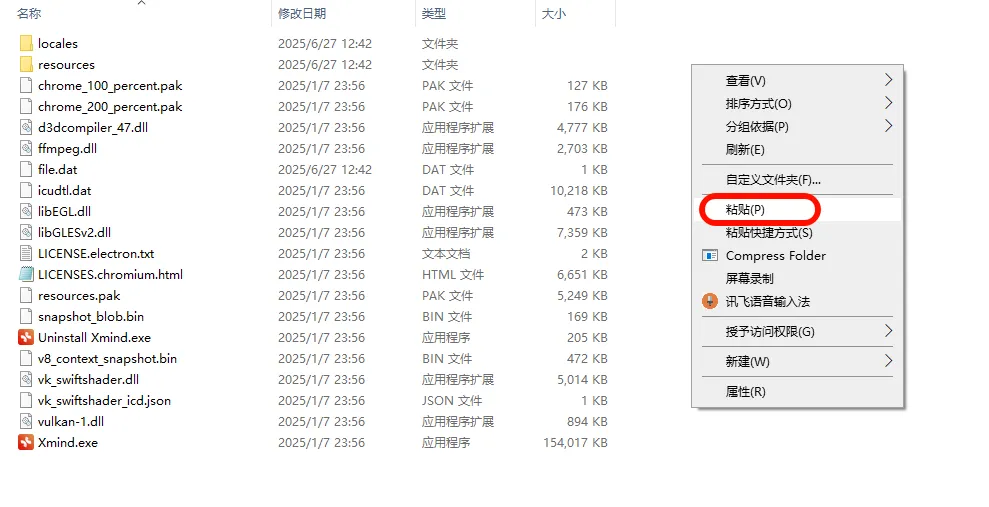Viewport: 989px width, 507px height.
Task: Select the vulkan-1.dll file name
Action: pos(71,421)
